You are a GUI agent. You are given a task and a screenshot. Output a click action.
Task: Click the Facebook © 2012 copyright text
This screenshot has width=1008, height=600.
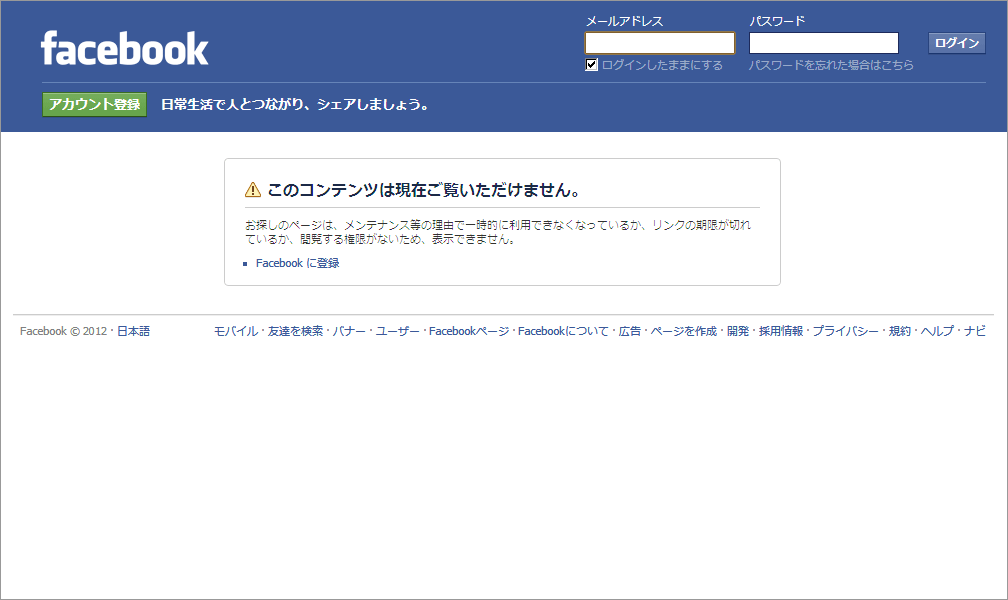point(63,331)
